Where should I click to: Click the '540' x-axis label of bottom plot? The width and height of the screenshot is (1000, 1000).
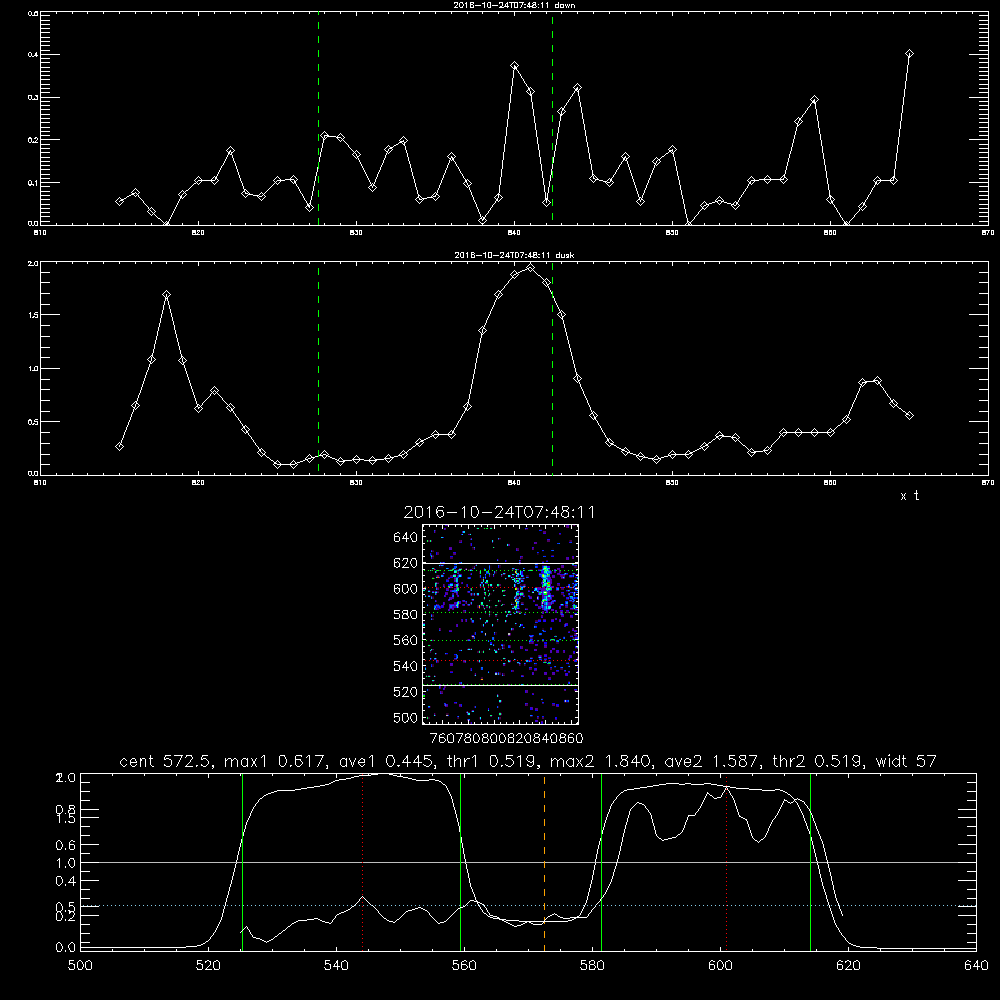pyautogui.click(x=336, y=966)
